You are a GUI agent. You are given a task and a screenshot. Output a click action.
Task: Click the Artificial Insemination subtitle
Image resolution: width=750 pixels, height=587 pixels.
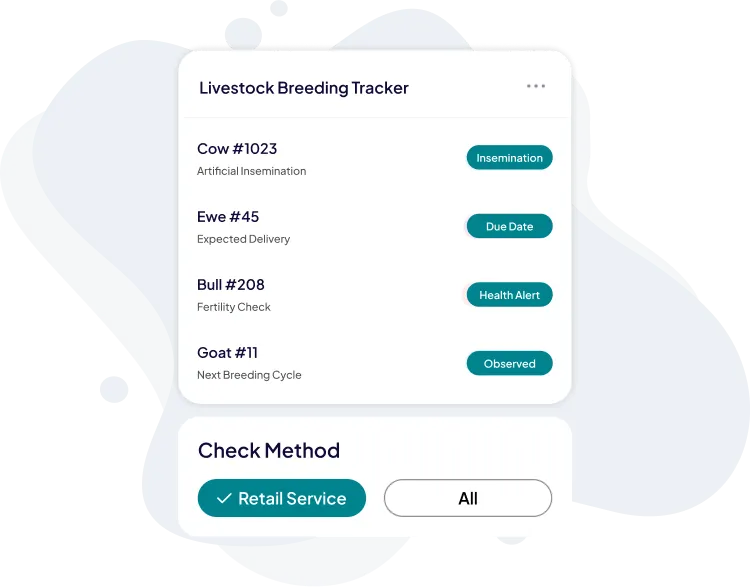[x=251, y=171]
